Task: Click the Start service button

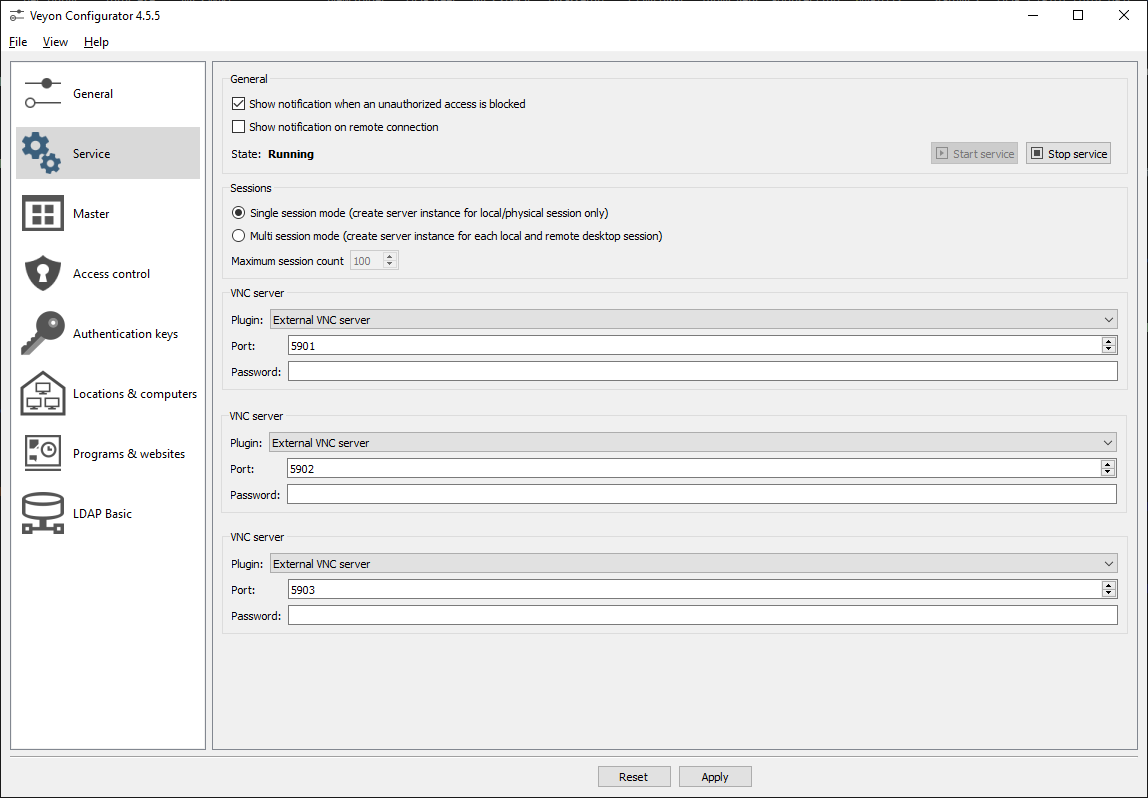Action: pos(974,154)
